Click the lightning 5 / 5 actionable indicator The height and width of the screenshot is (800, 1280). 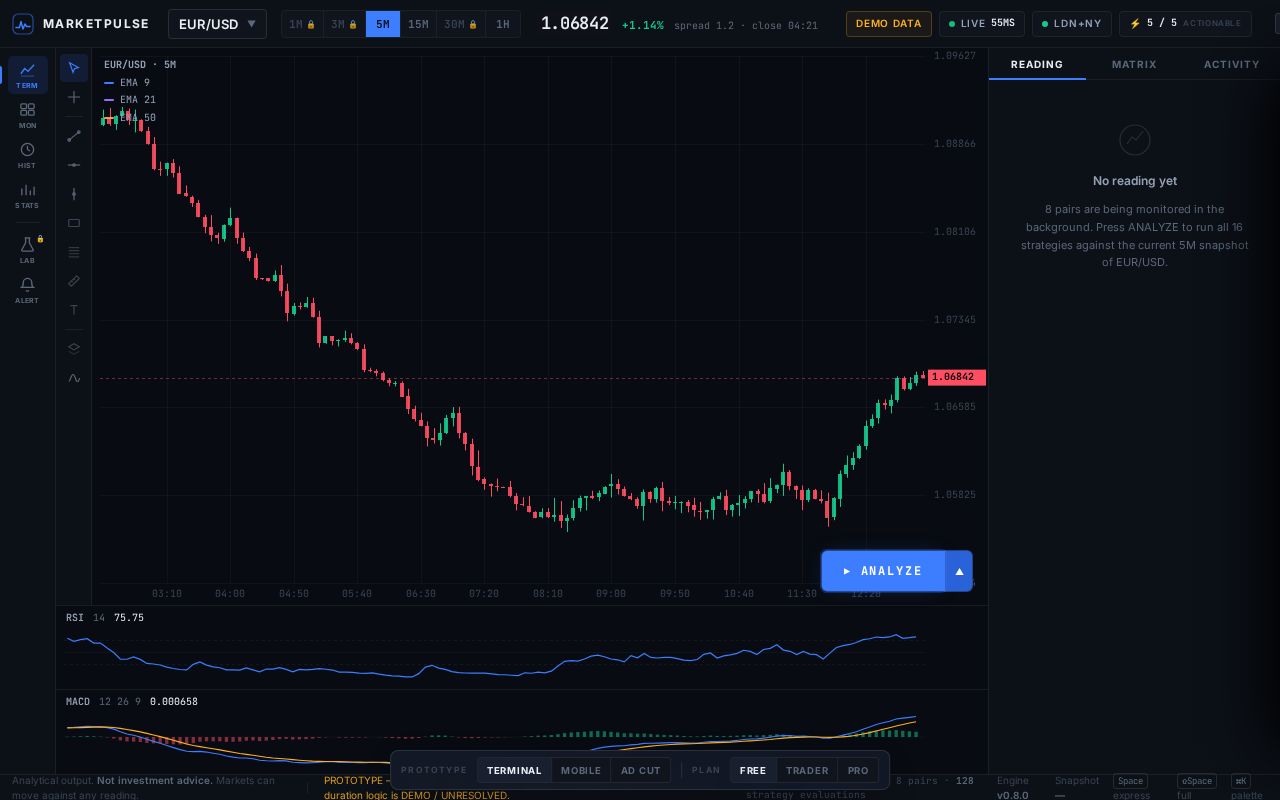click(1185, 23)
